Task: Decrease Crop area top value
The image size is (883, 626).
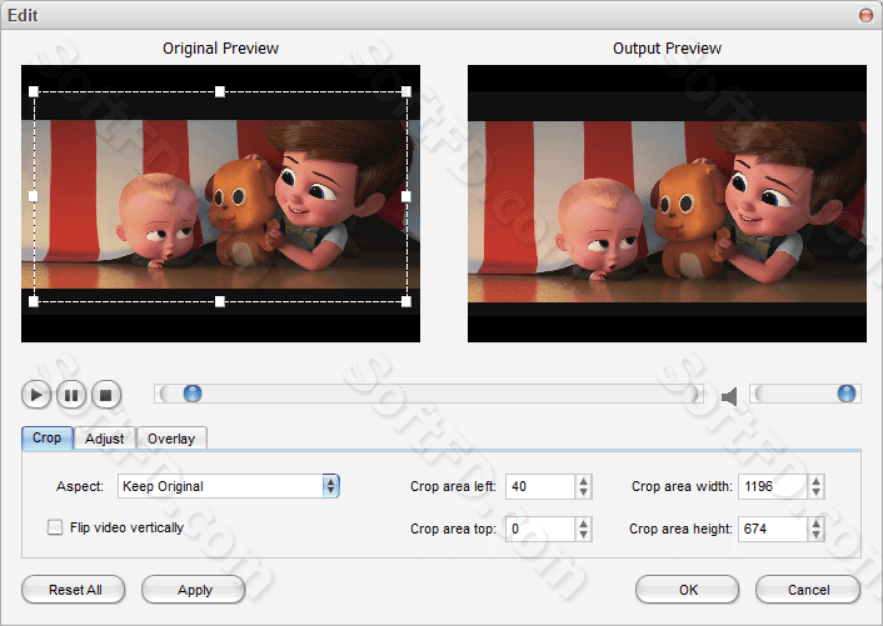Action: click(x=583, y=535)
